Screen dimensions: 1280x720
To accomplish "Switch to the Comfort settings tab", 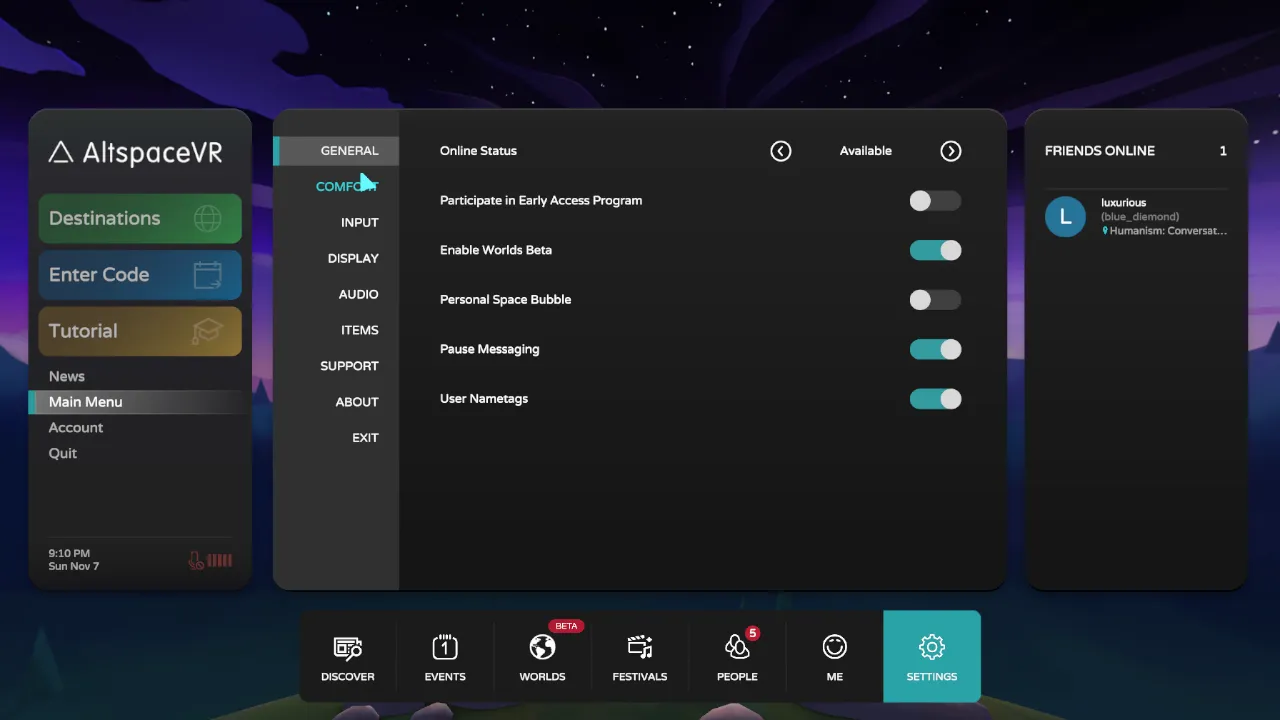I will 347,187.
